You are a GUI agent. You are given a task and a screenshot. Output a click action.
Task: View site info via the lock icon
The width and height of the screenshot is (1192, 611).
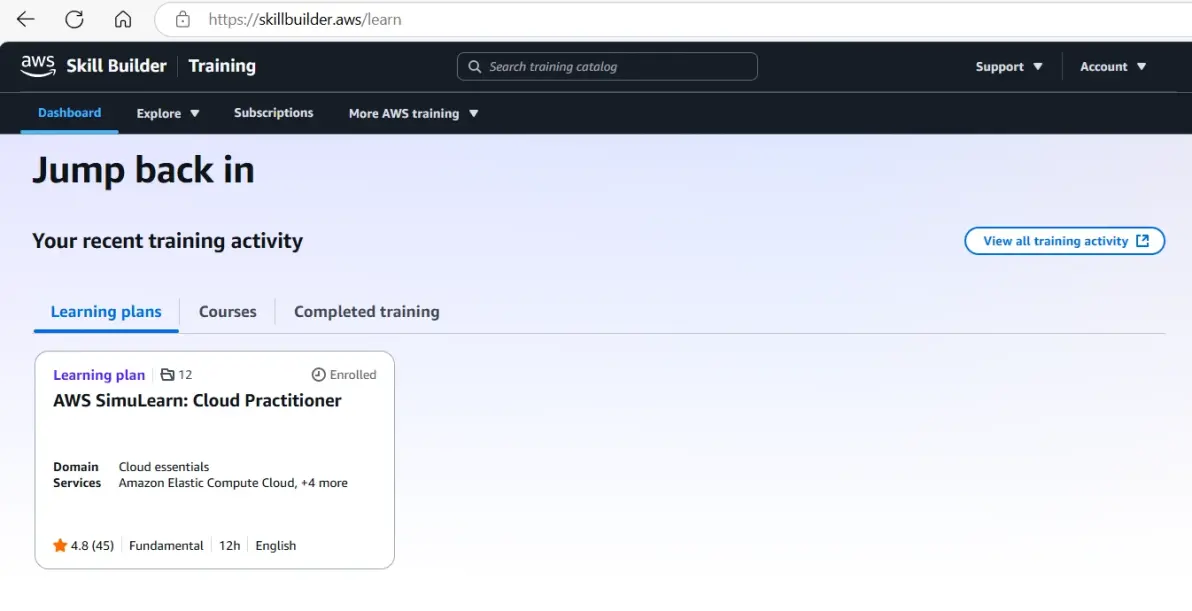coord(182,20)
